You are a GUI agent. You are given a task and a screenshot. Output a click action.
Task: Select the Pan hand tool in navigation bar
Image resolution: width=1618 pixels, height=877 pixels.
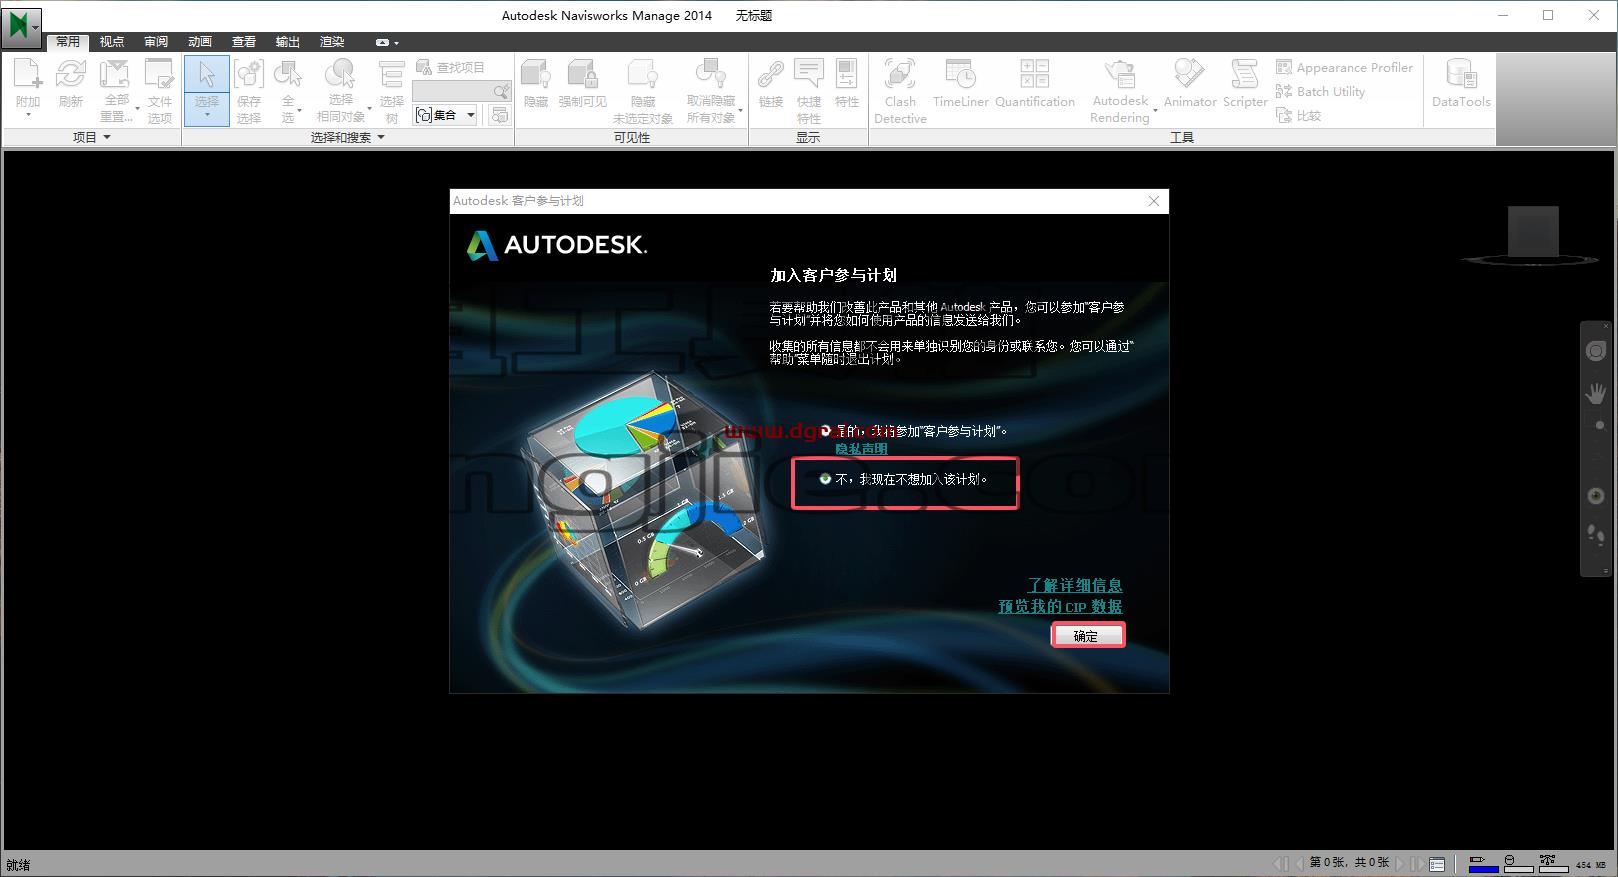(1596, 393)
